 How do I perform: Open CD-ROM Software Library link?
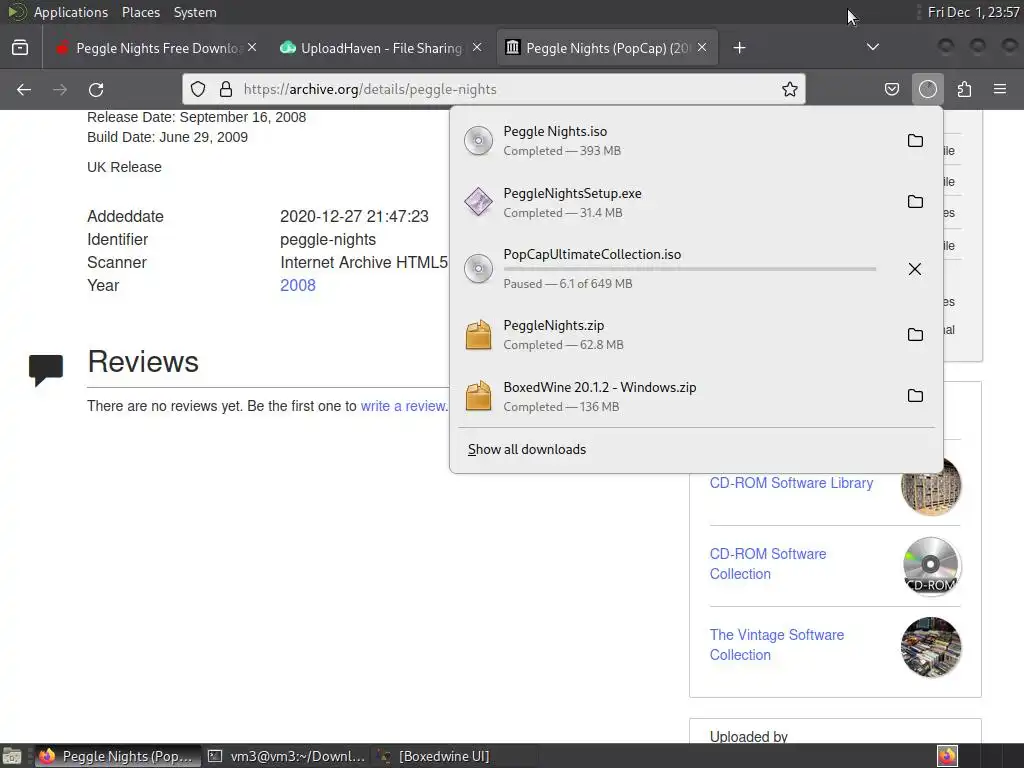tap(791, 483)
